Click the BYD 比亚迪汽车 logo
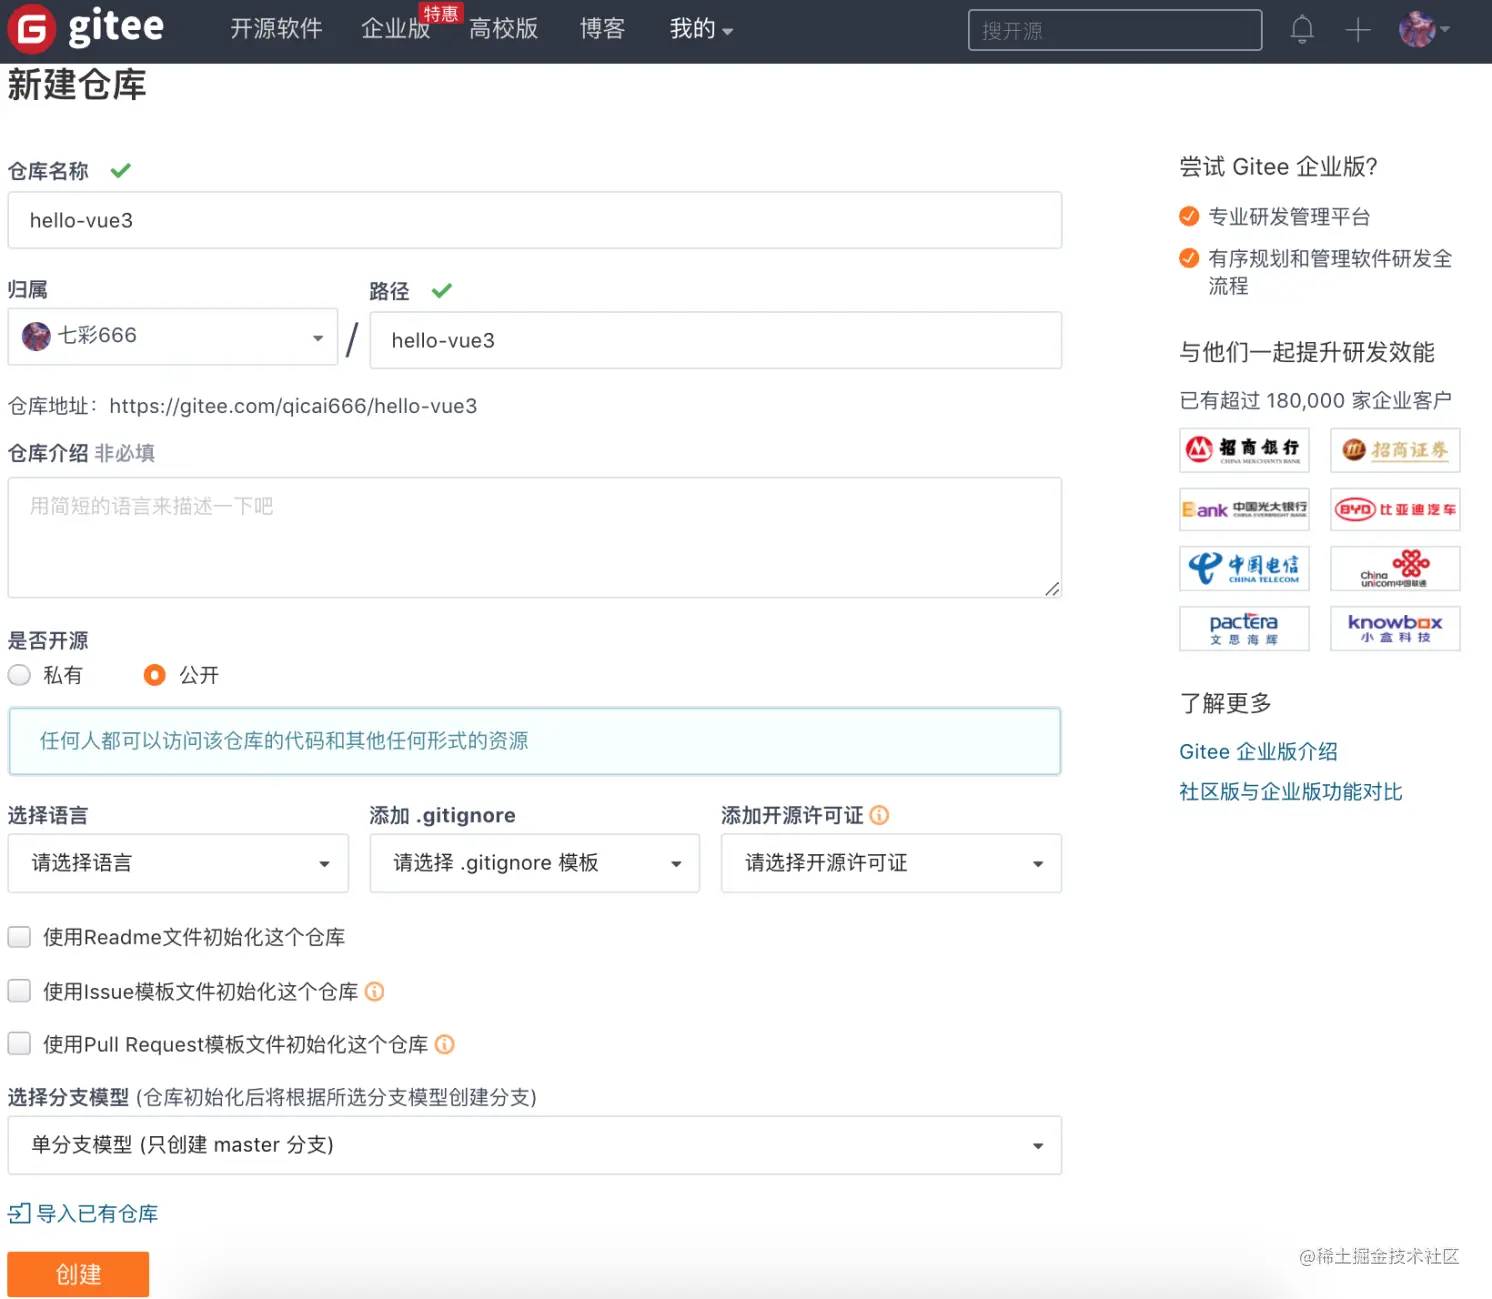 [x=1395, y=510]
